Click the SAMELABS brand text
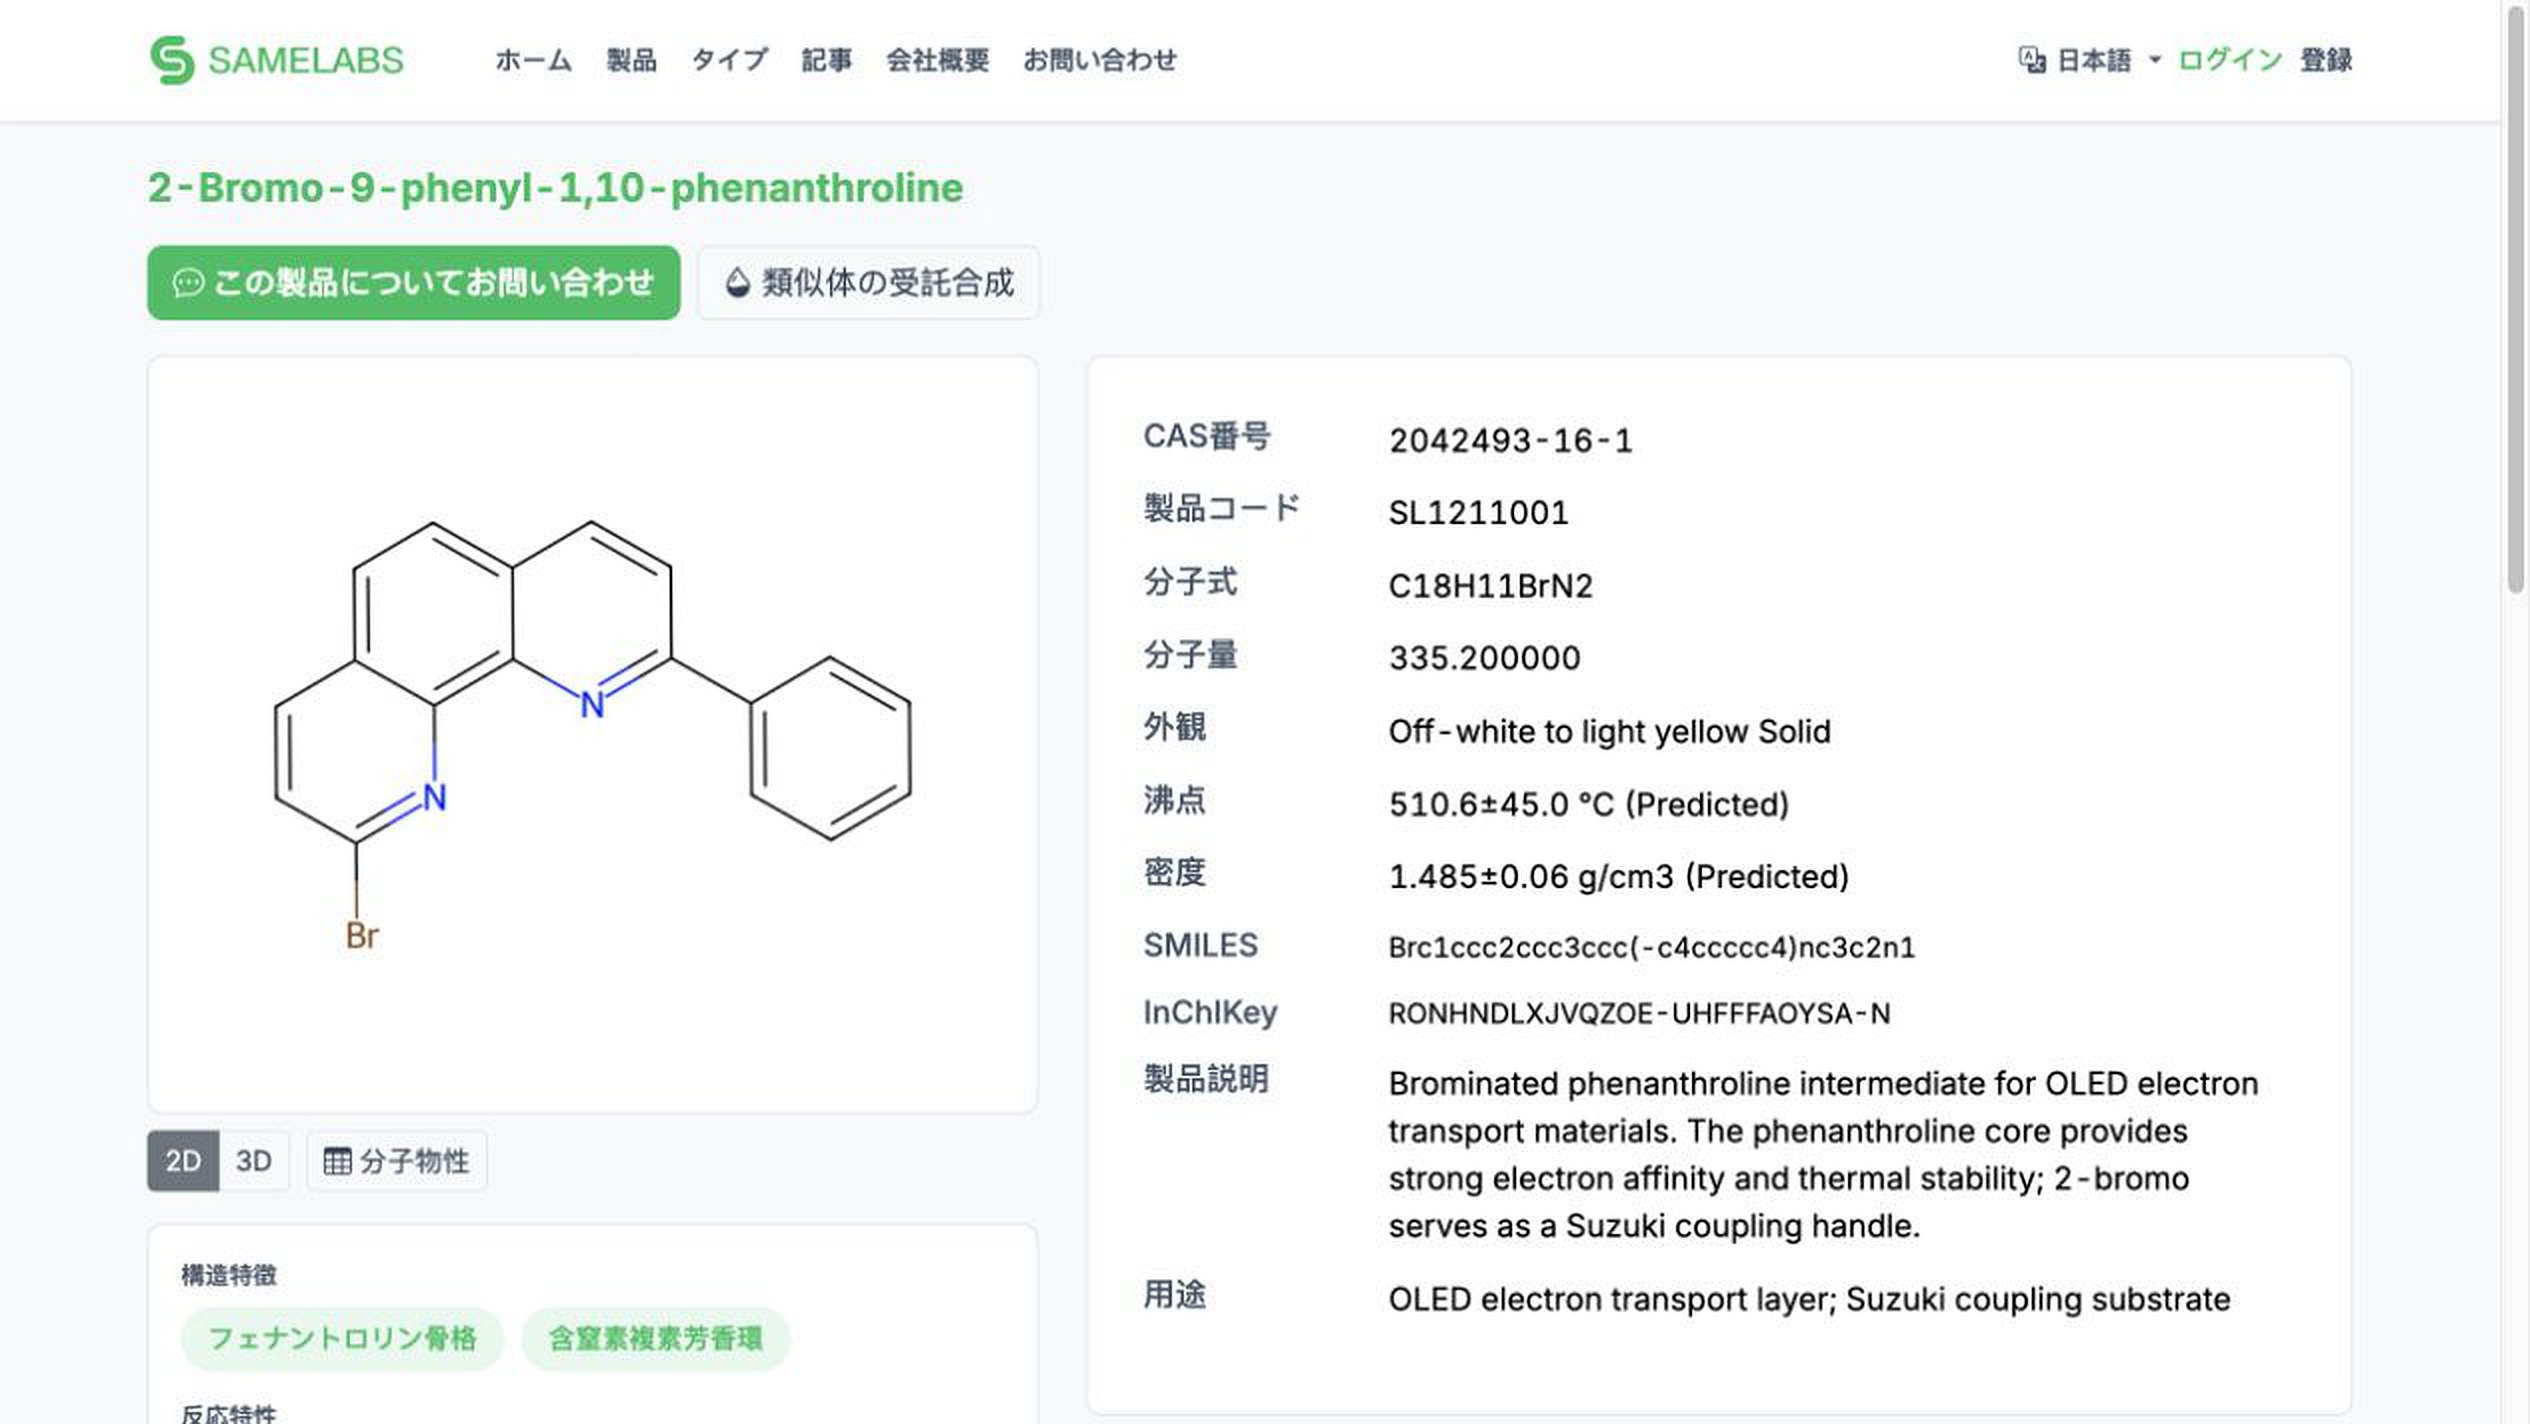This screenshot has height=1424, width=2530. [306, 61]
